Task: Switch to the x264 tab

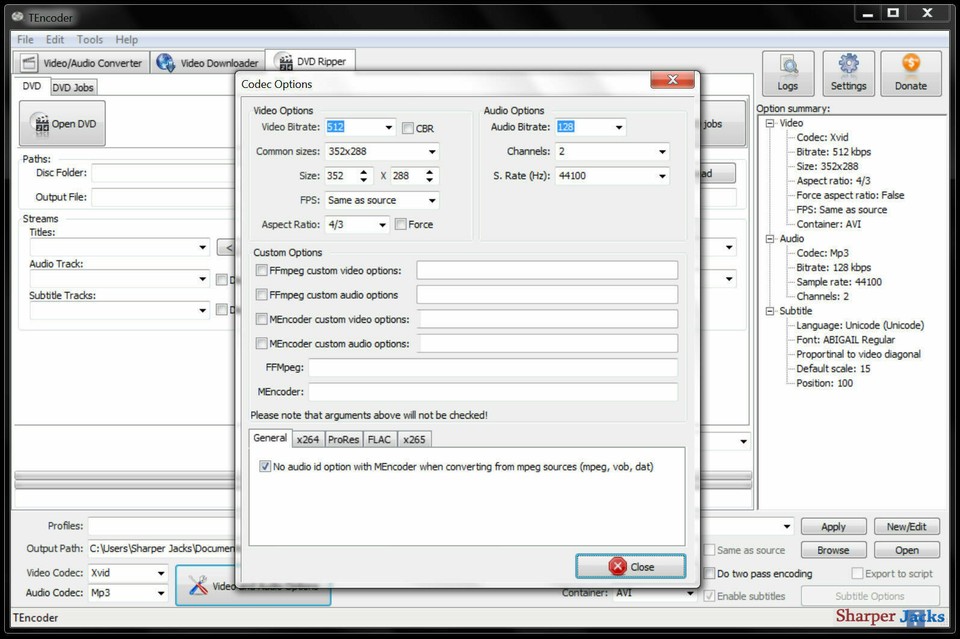Action: [x=308, y=439]
